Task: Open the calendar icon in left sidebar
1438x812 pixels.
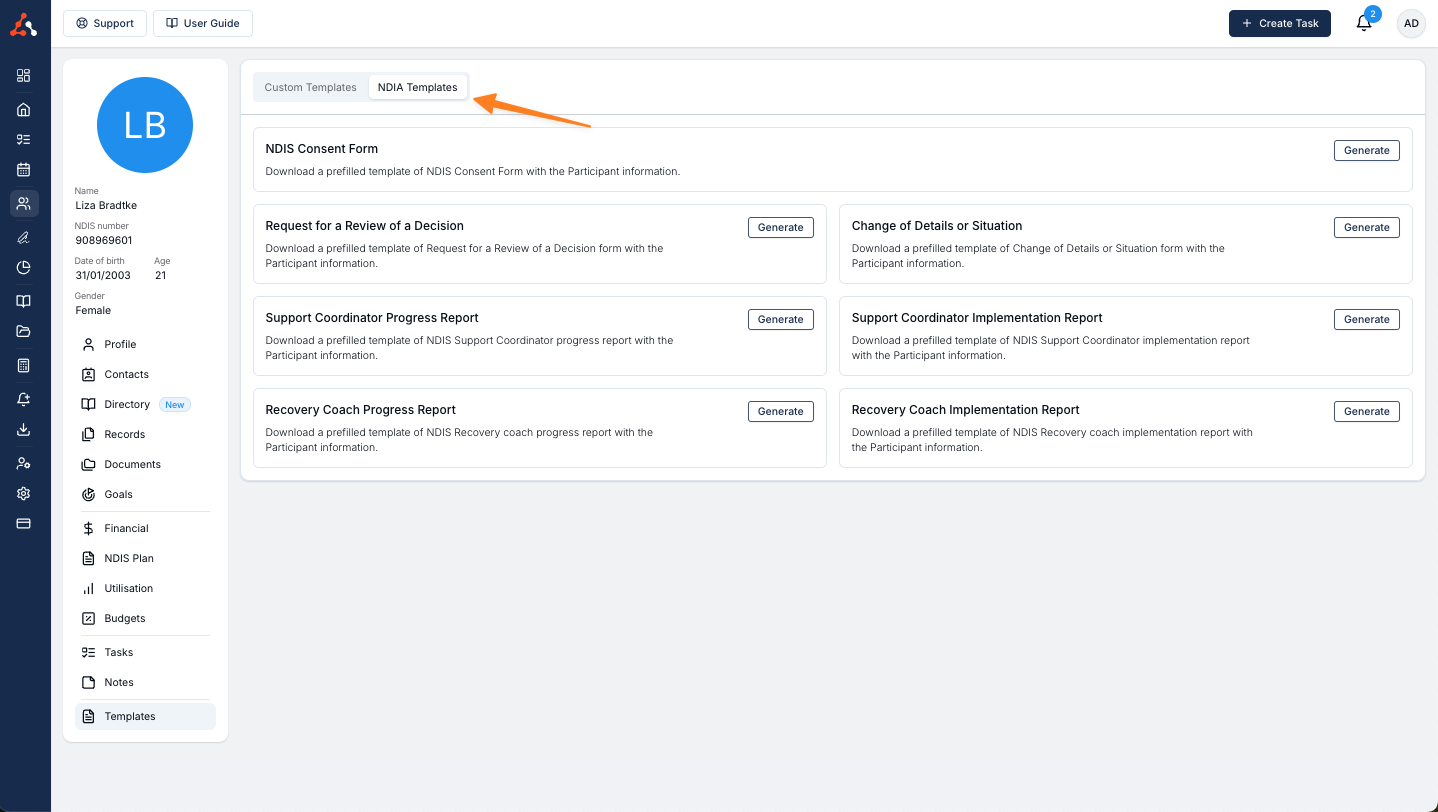Action: 24,170
